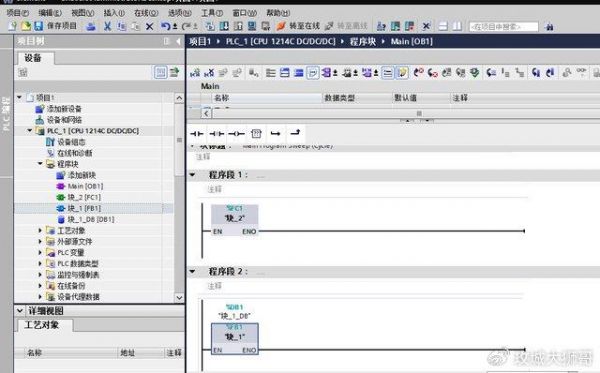Image resolution: width=600 pixels, height=373 pixels.
Task: Click the cut scissors icon
Action: click(x=108, y=26)
